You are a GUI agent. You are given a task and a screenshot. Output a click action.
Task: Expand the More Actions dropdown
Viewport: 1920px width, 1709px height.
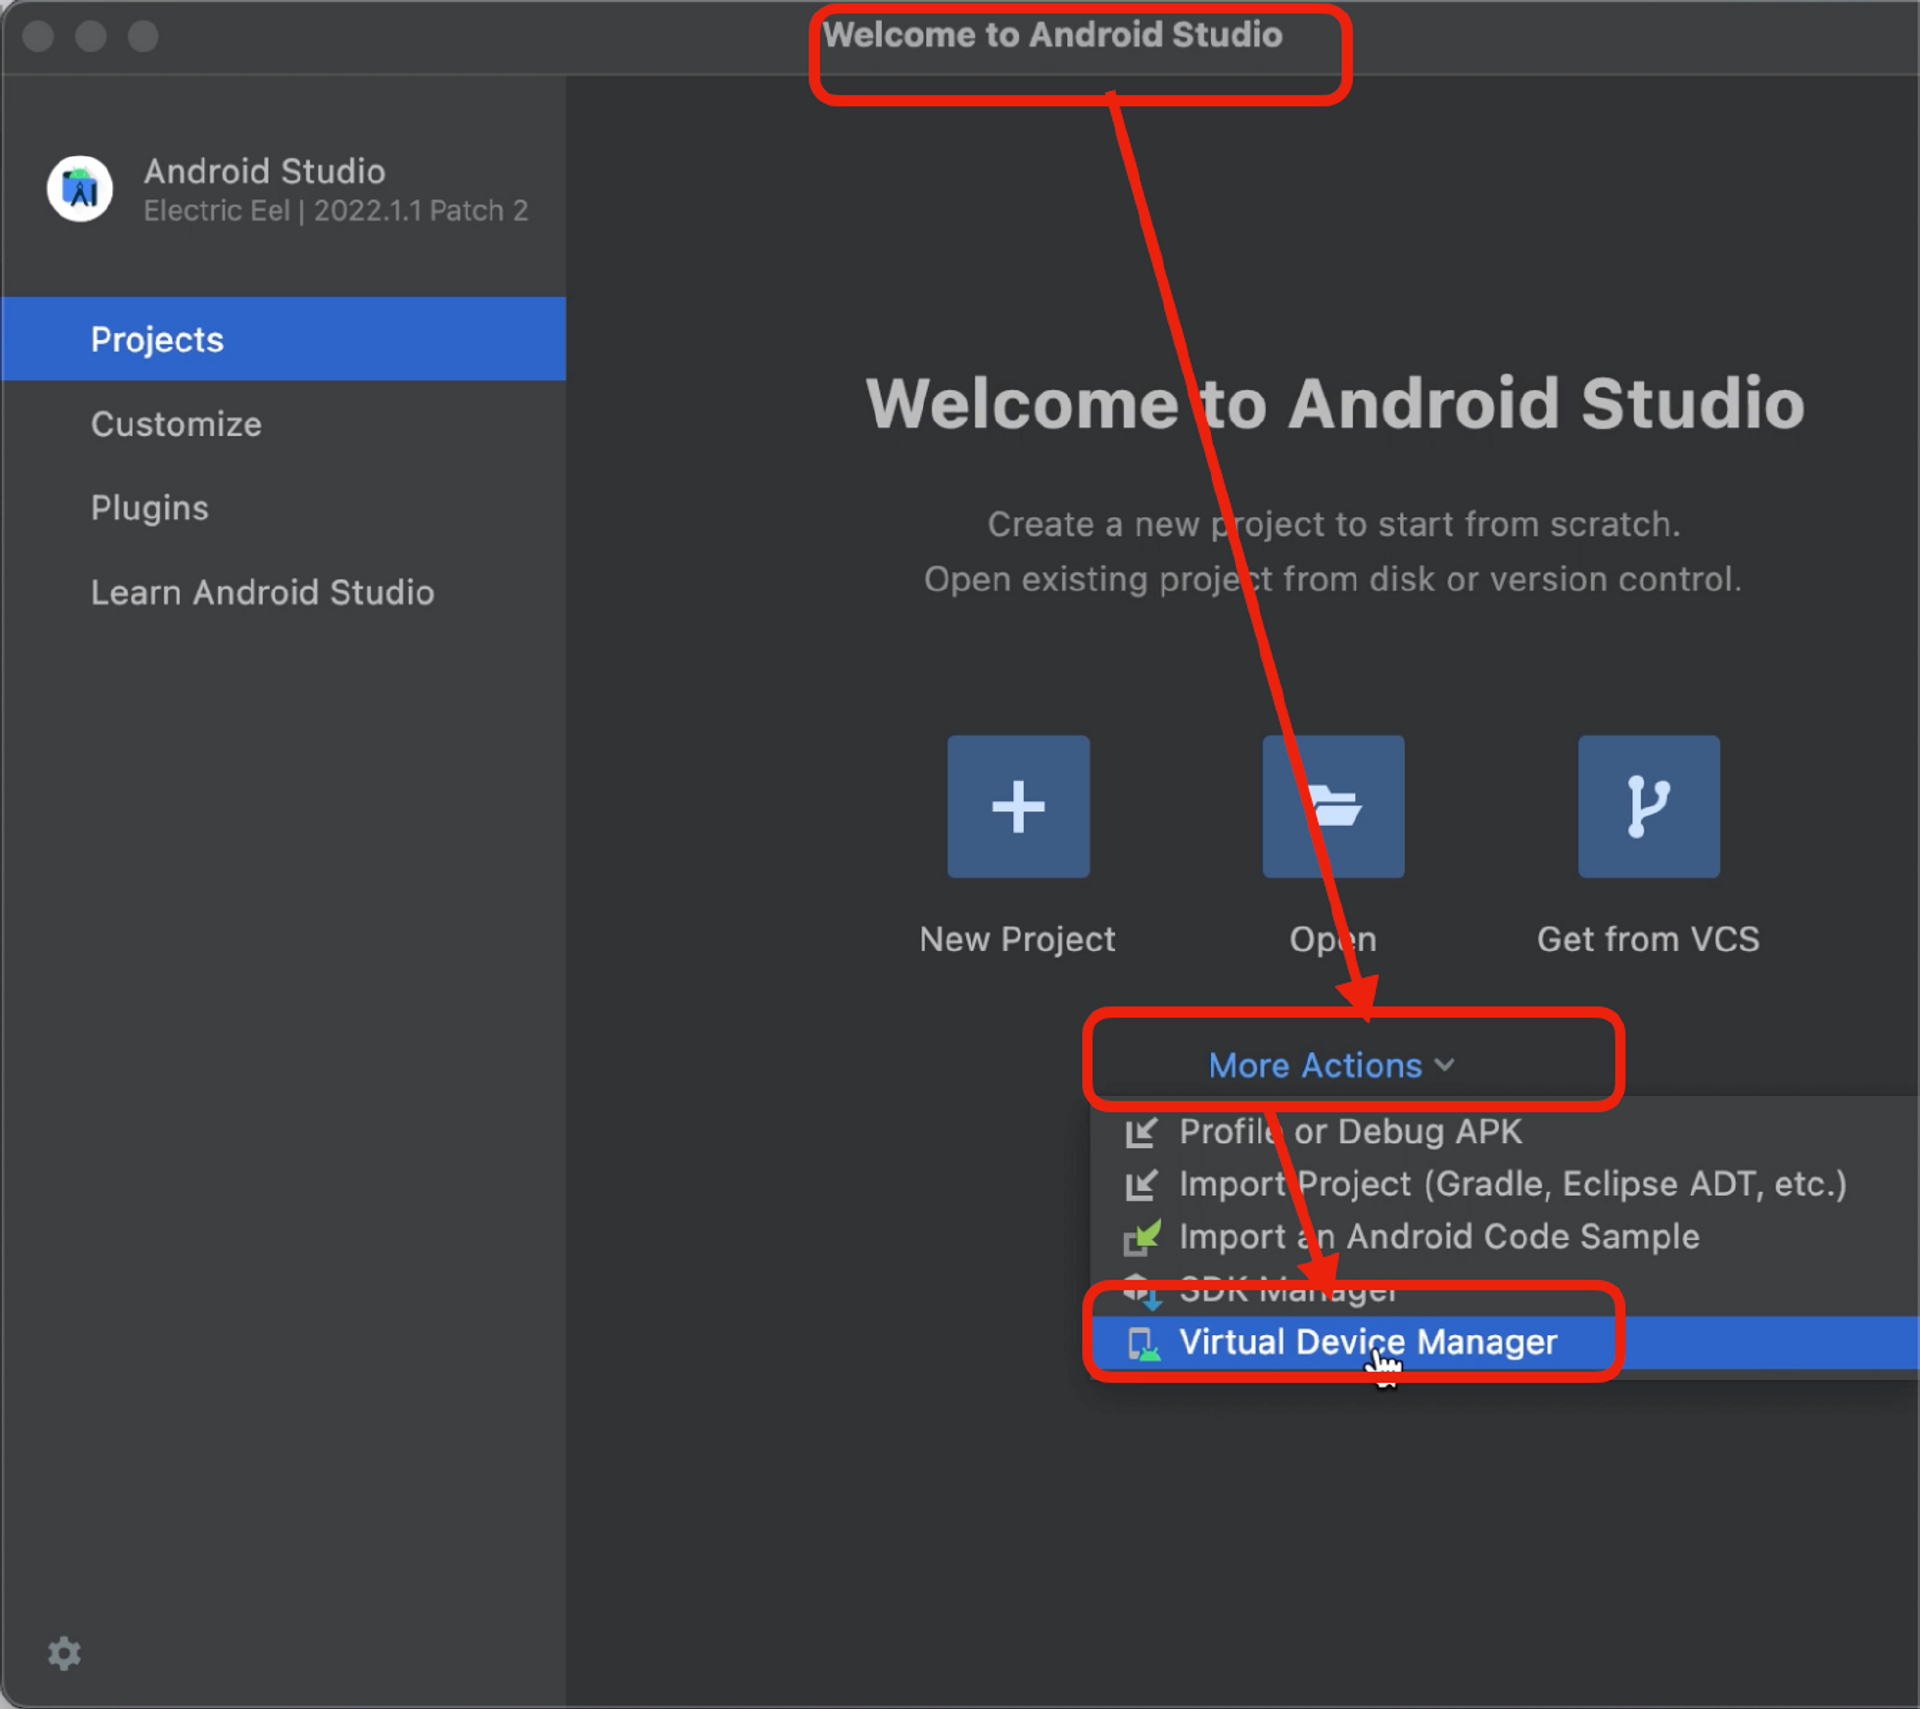1331,1065
